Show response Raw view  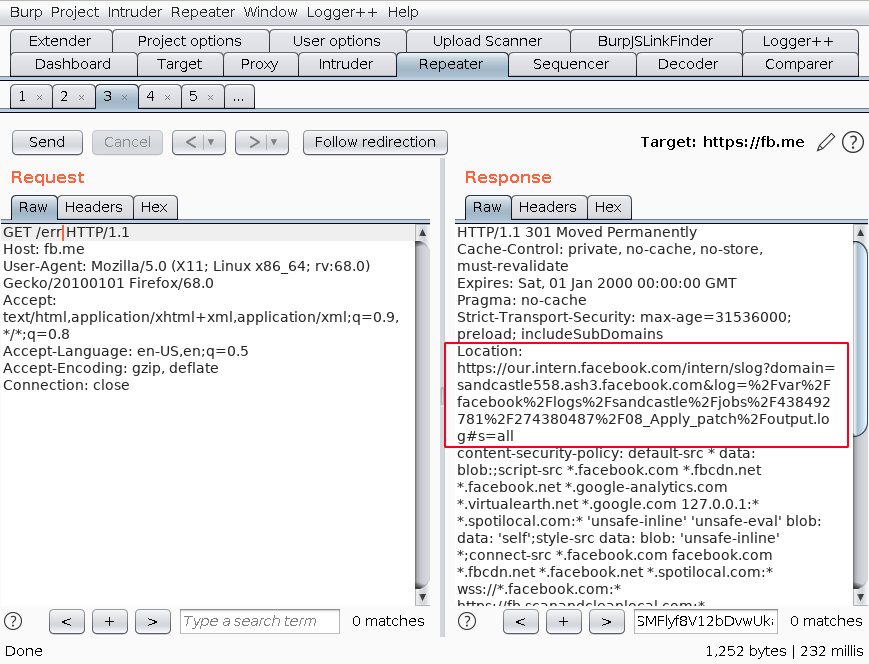click(487, 207)
